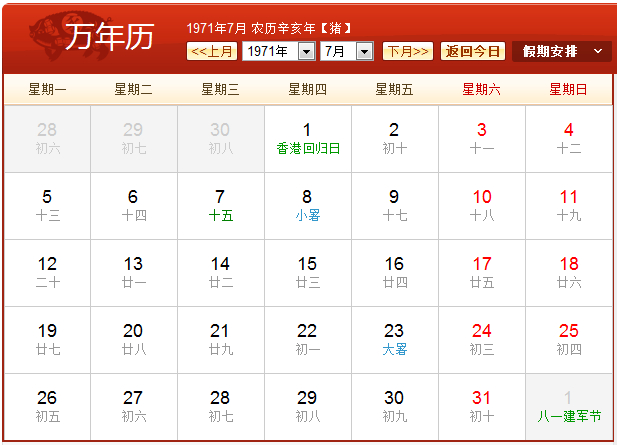Click the 星期日 column header
This screenshot has height=445, width=617.
[x=568, y=89]
